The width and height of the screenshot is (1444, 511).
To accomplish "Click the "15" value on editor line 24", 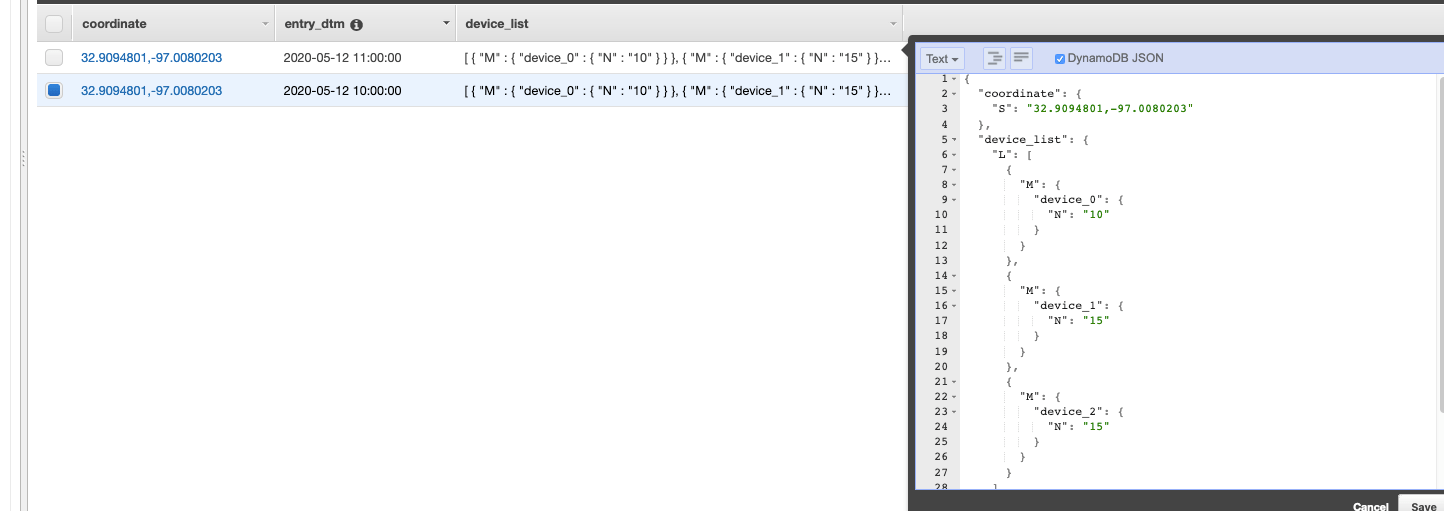I will pos(1096,427).
